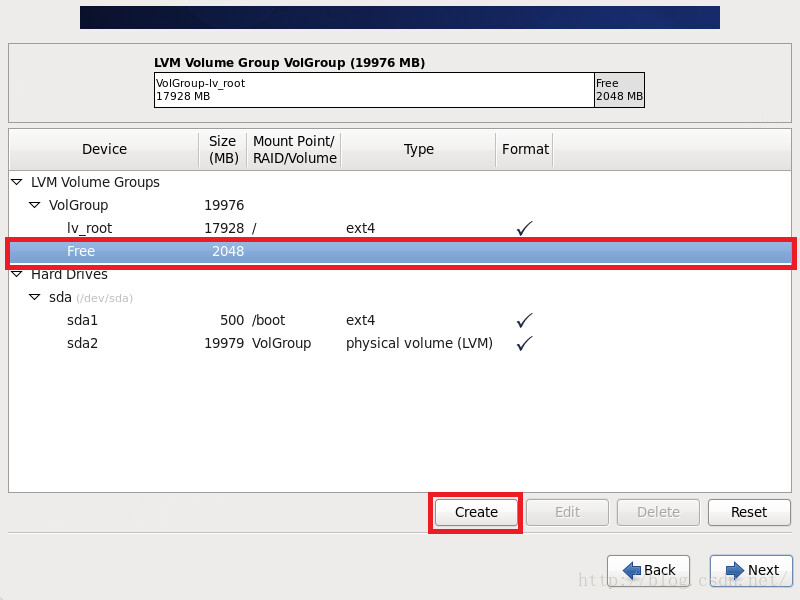The width and height of the screenshot is (800, 600).
Task: Click the Free 2048 MB bar segment
Action: coord(619,90)
